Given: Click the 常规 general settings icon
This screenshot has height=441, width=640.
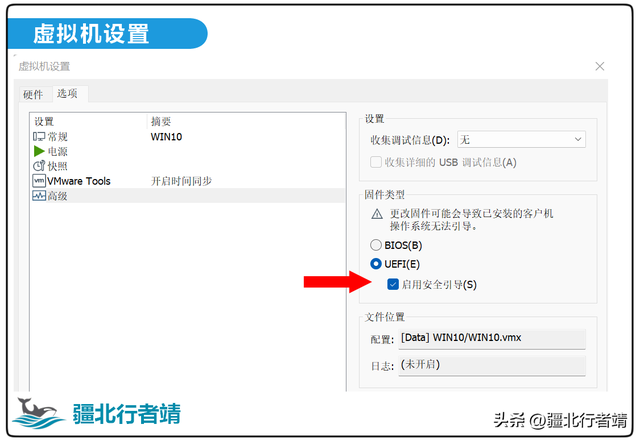Looking at the screenshot, I should (39, 136).
